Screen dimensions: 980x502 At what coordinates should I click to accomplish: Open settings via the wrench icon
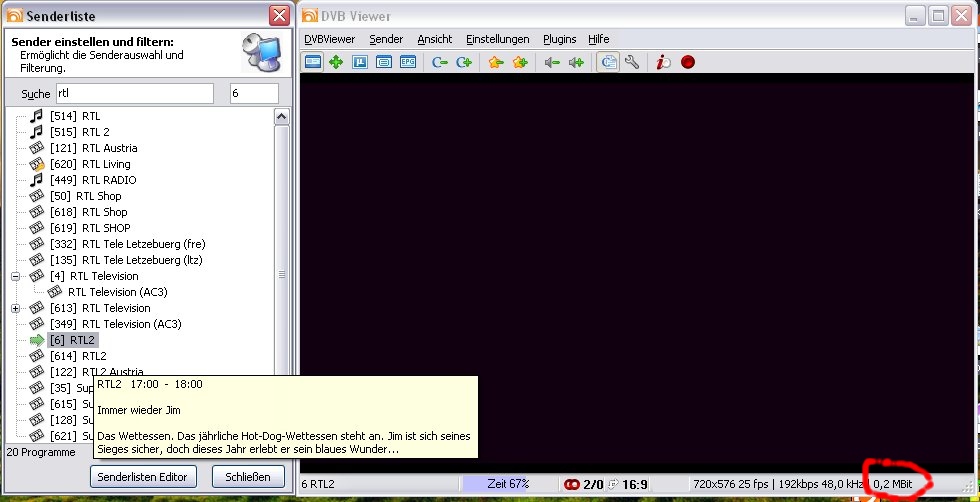(632, 62)
